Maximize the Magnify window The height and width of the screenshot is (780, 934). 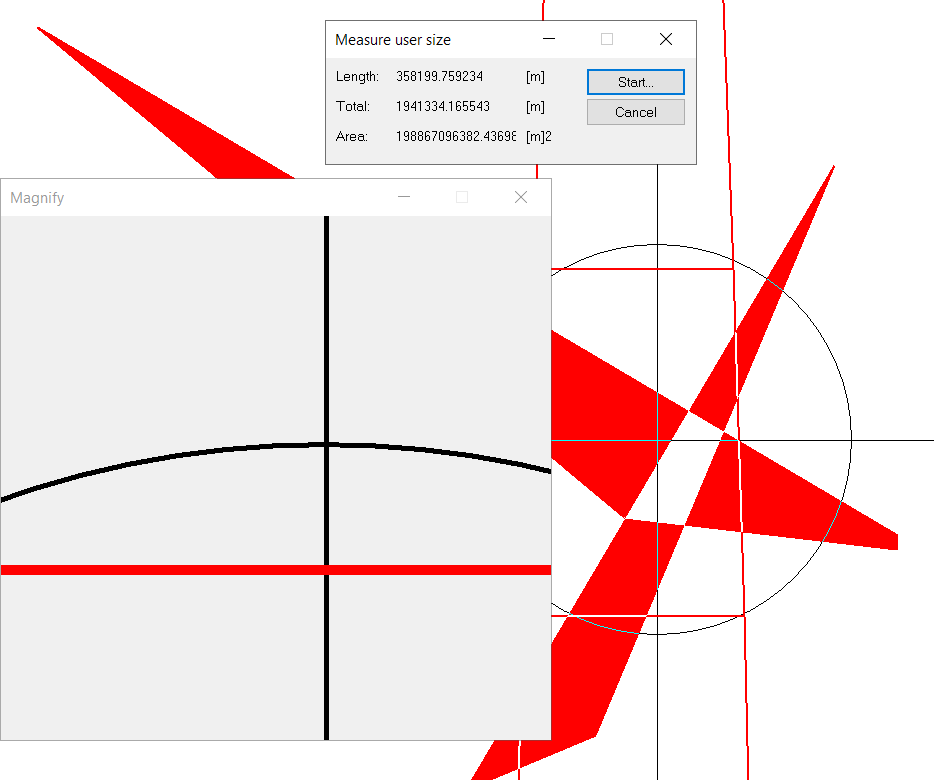[462, 197]
